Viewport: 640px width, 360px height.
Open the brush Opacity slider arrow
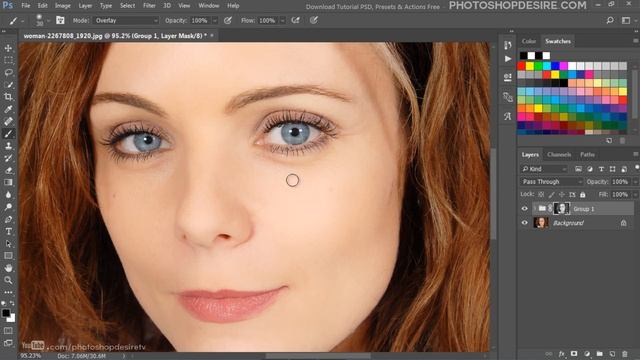pos(215,20)
